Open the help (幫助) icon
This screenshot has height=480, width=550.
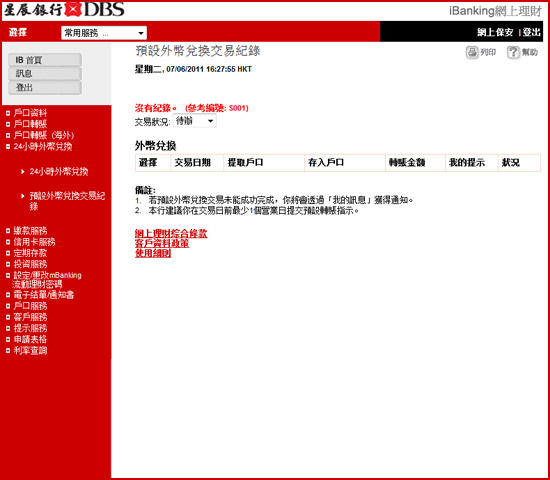click(x=513, y=53)
